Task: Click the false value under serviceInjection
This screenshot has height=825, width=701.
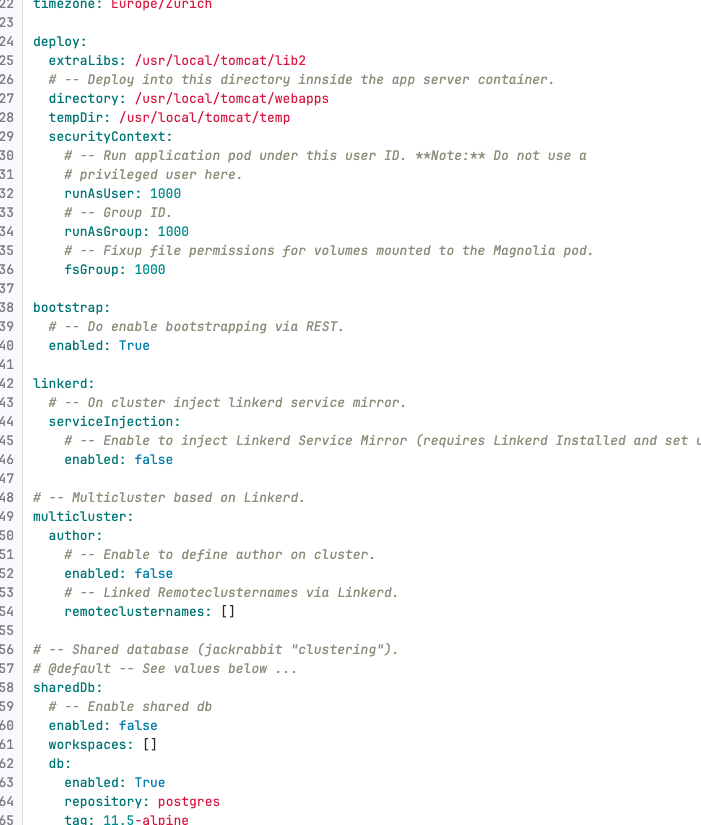Action: [153, 460]
